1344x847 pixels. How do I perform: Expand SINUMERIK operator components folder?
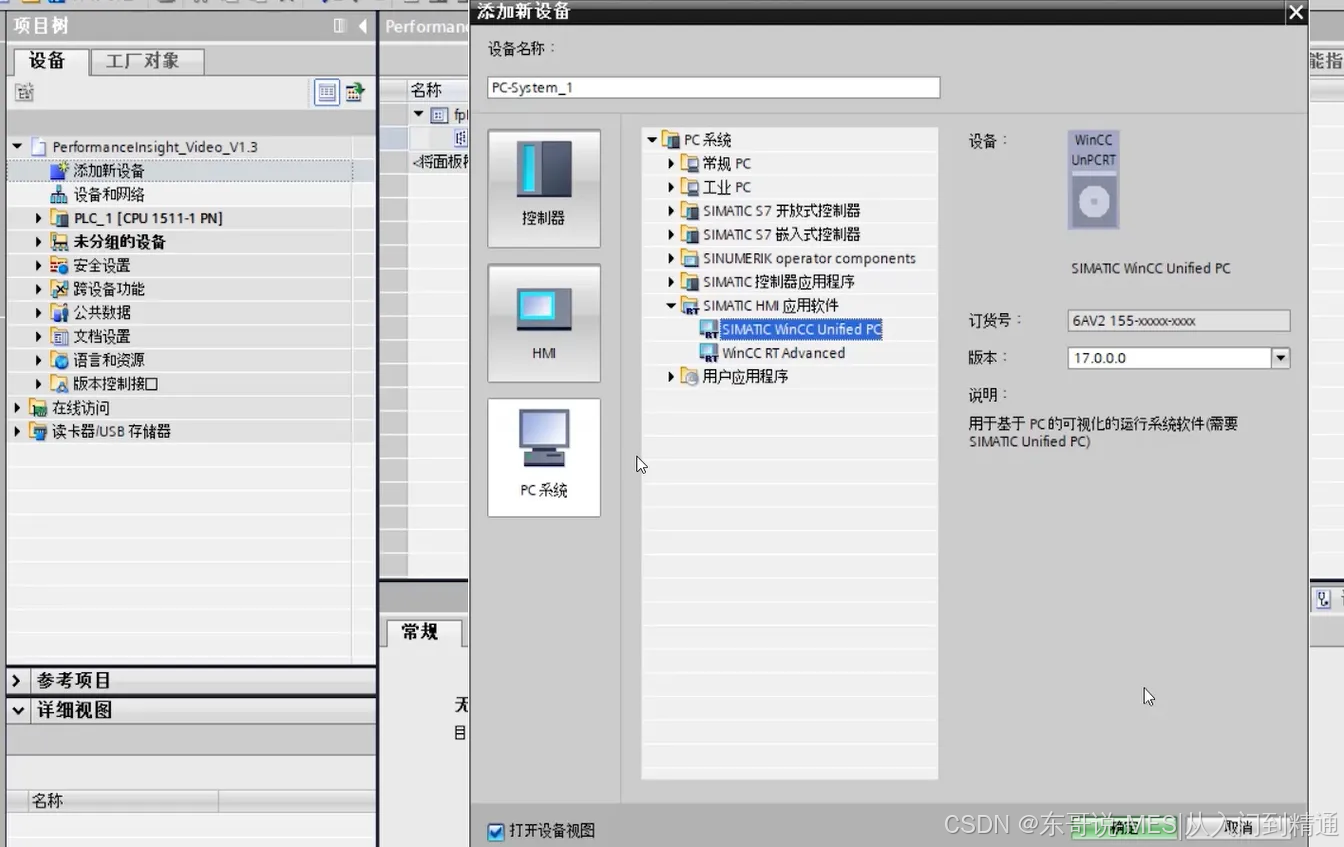(672, 258)
